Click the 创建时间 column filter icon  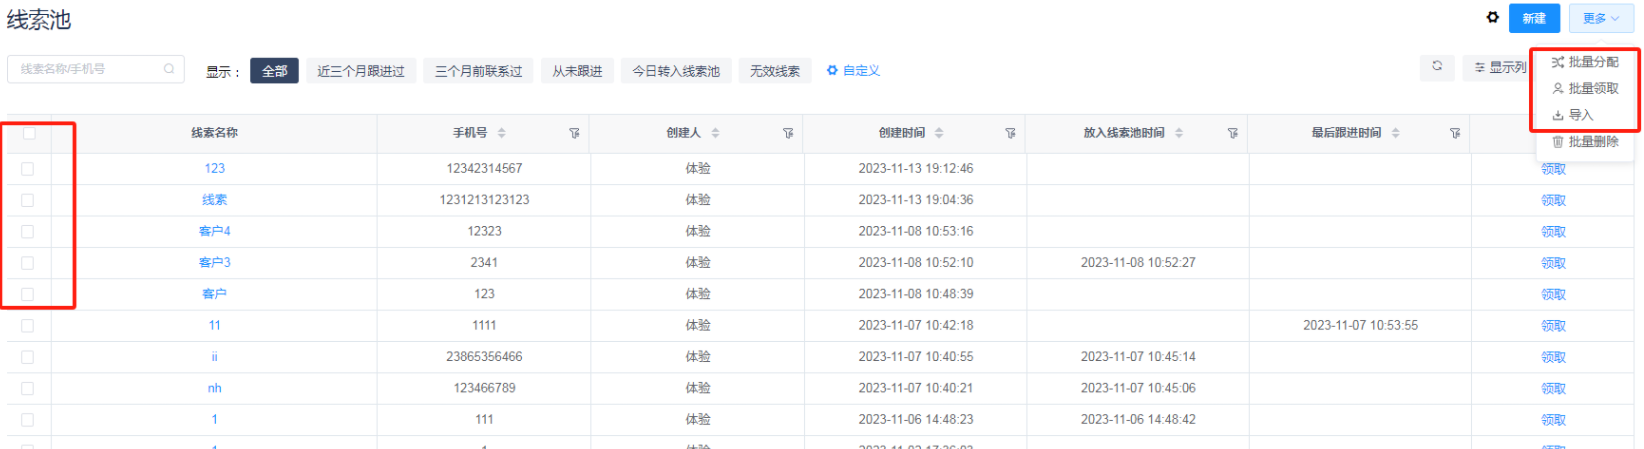pyautogui.click(x=1010, y=133)
